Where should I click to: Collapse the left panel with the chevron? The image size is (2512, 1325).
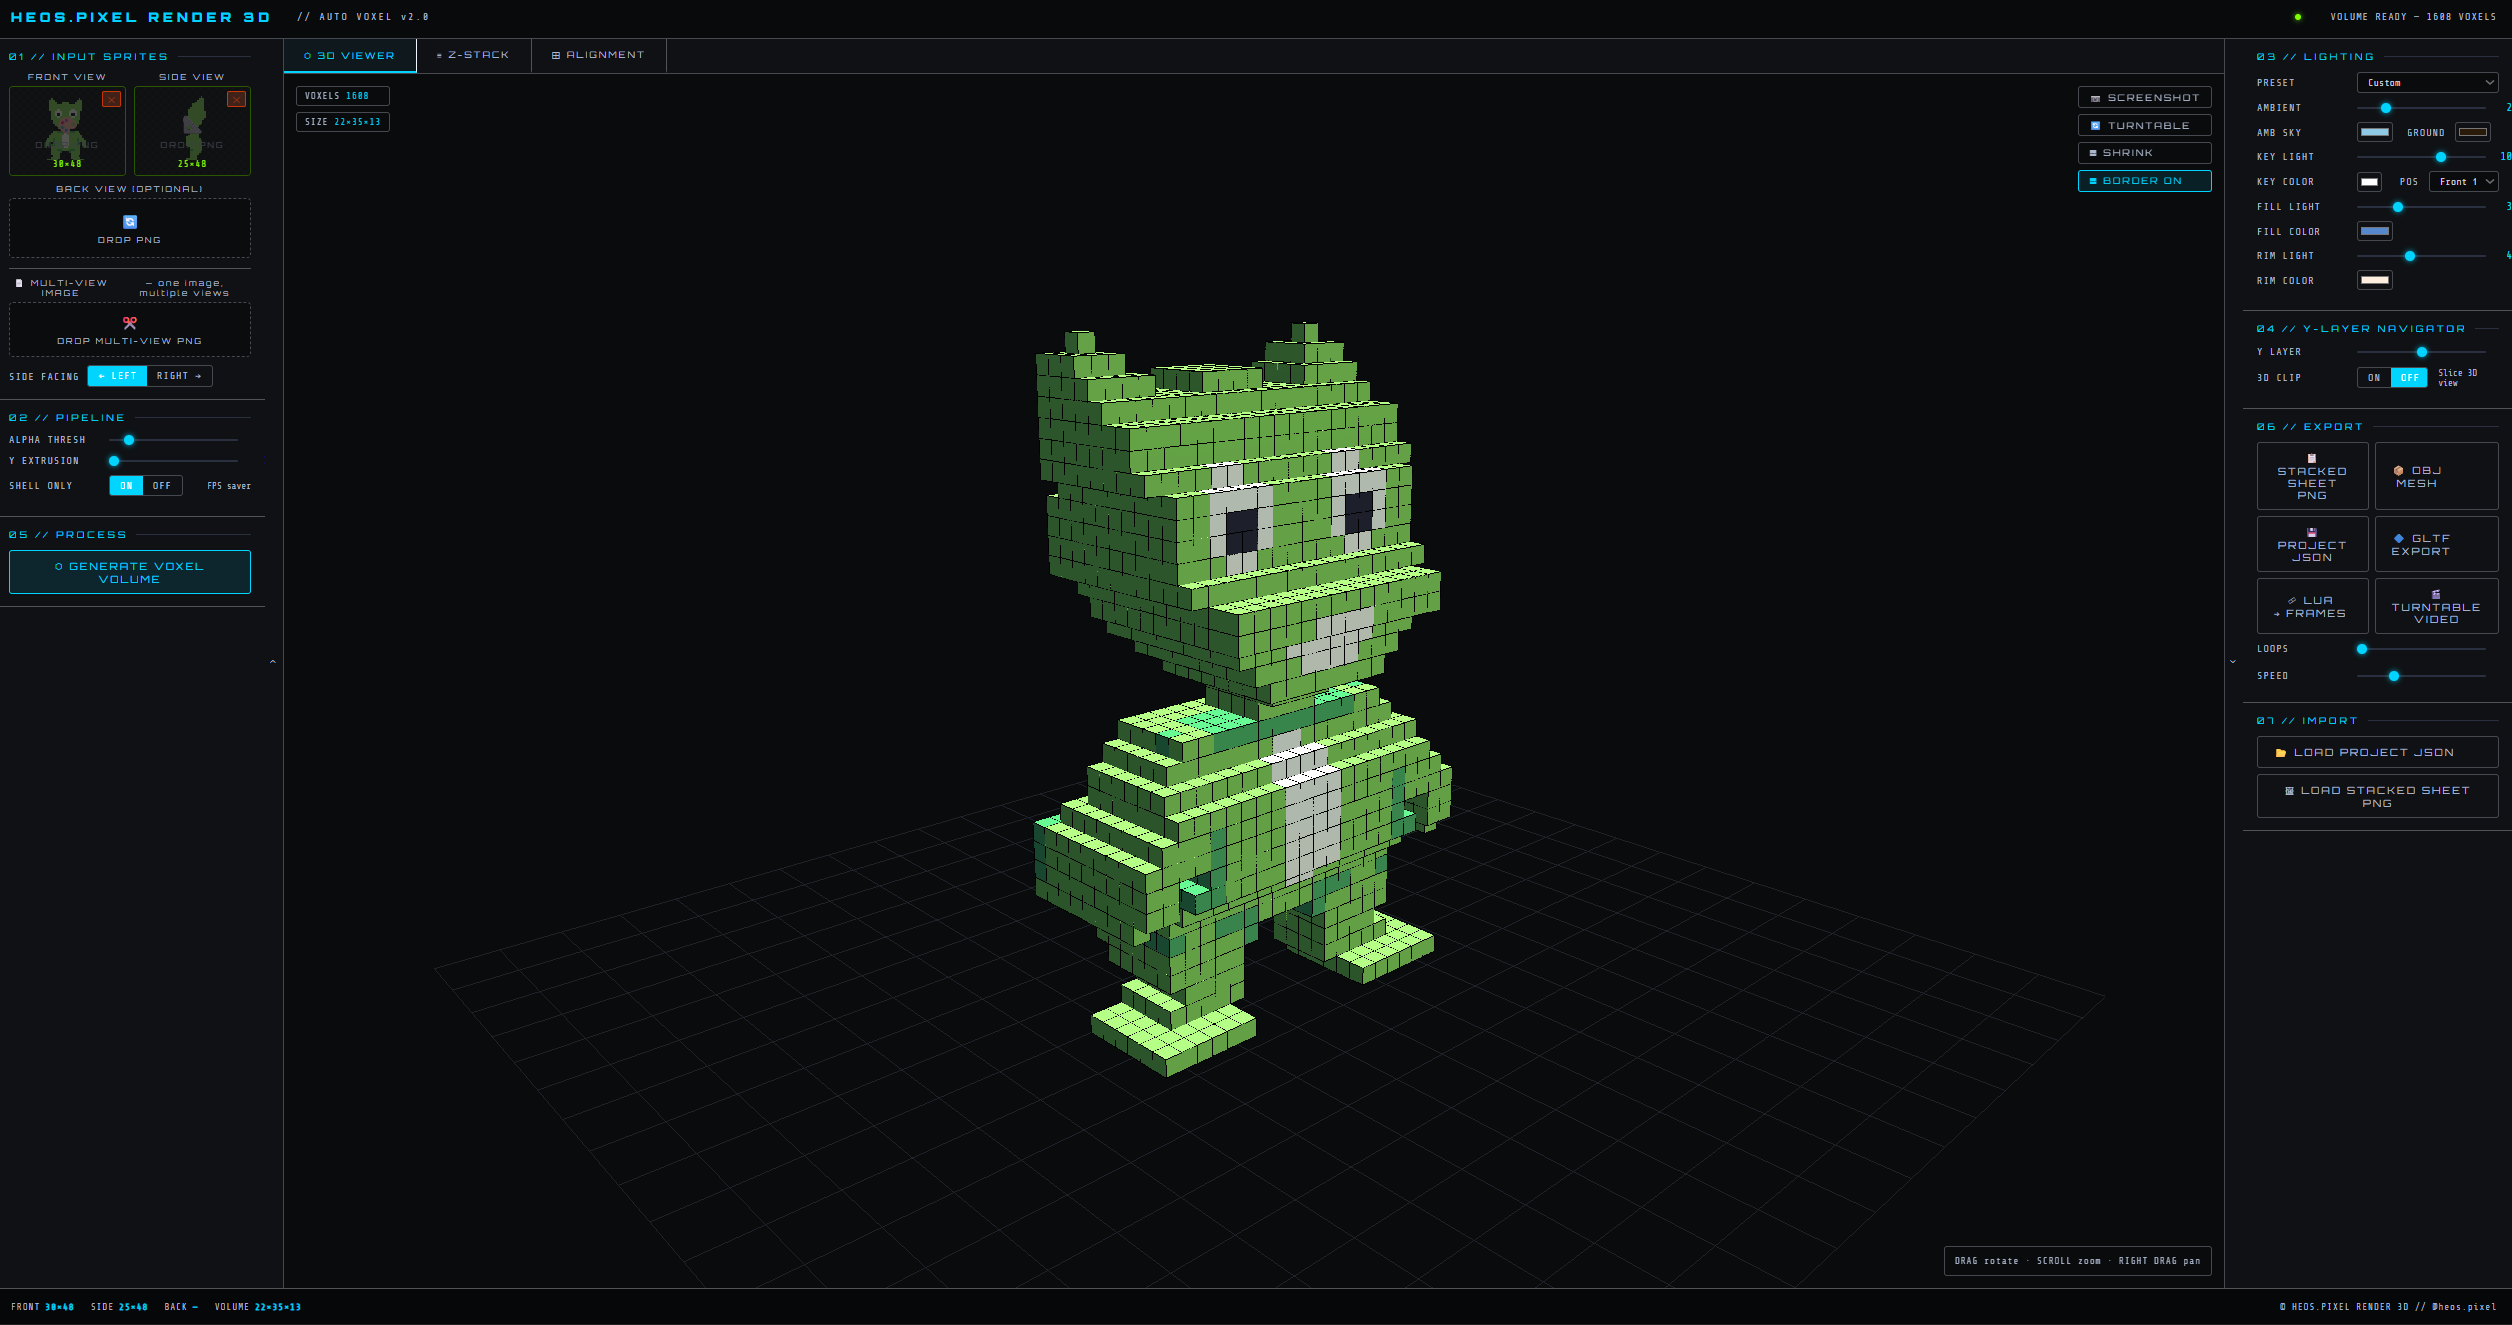[x=273, y=662]
